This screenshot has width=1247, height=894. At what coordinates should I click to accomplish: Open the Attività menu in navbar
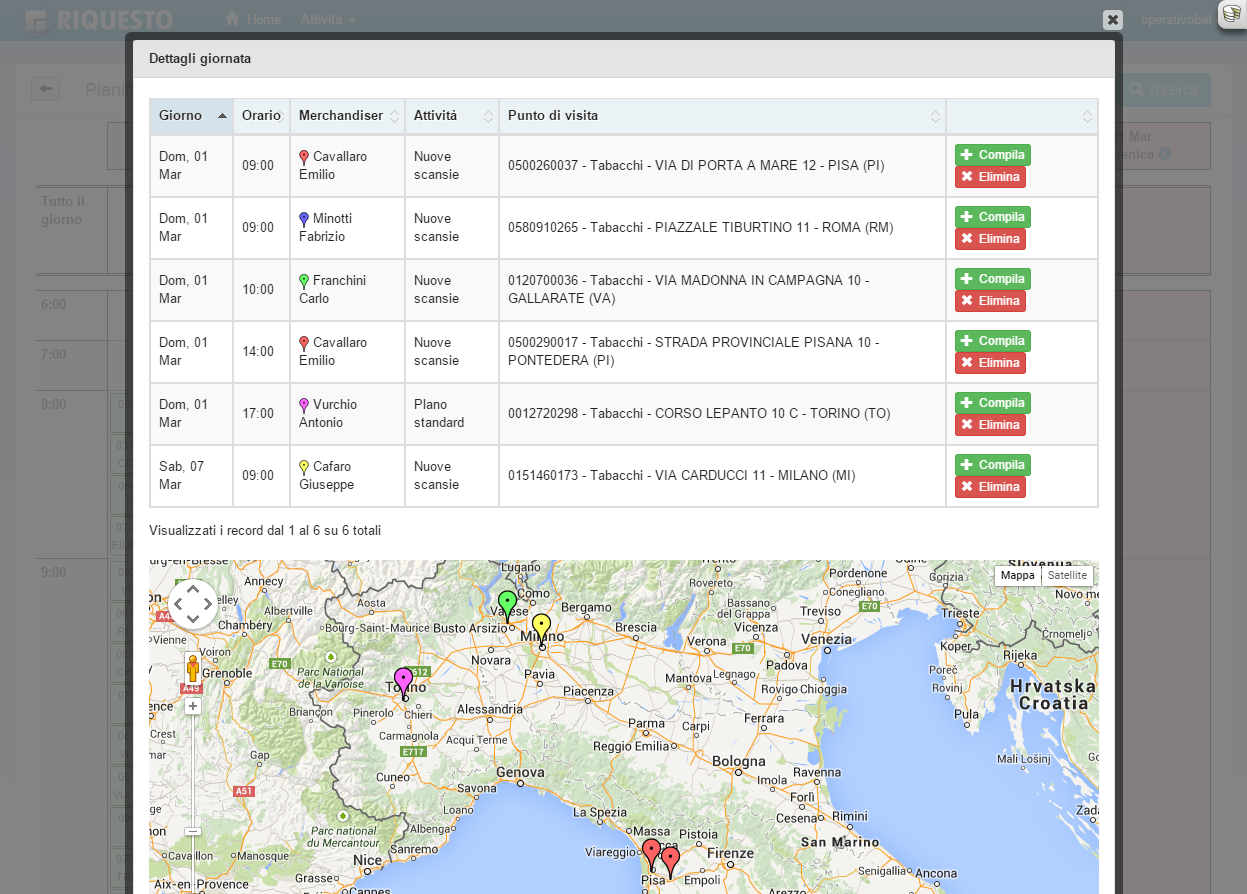point(327,19)
